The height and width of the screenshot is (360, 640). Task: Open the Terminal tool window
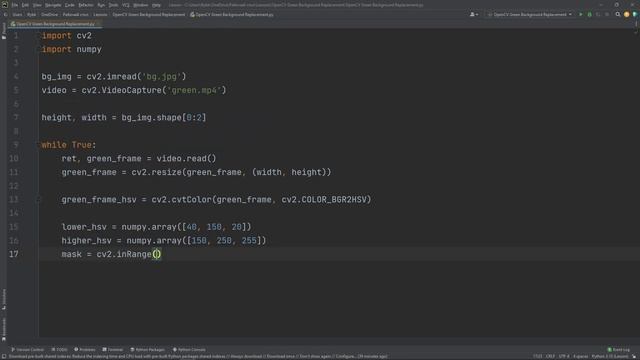(113, 350)
